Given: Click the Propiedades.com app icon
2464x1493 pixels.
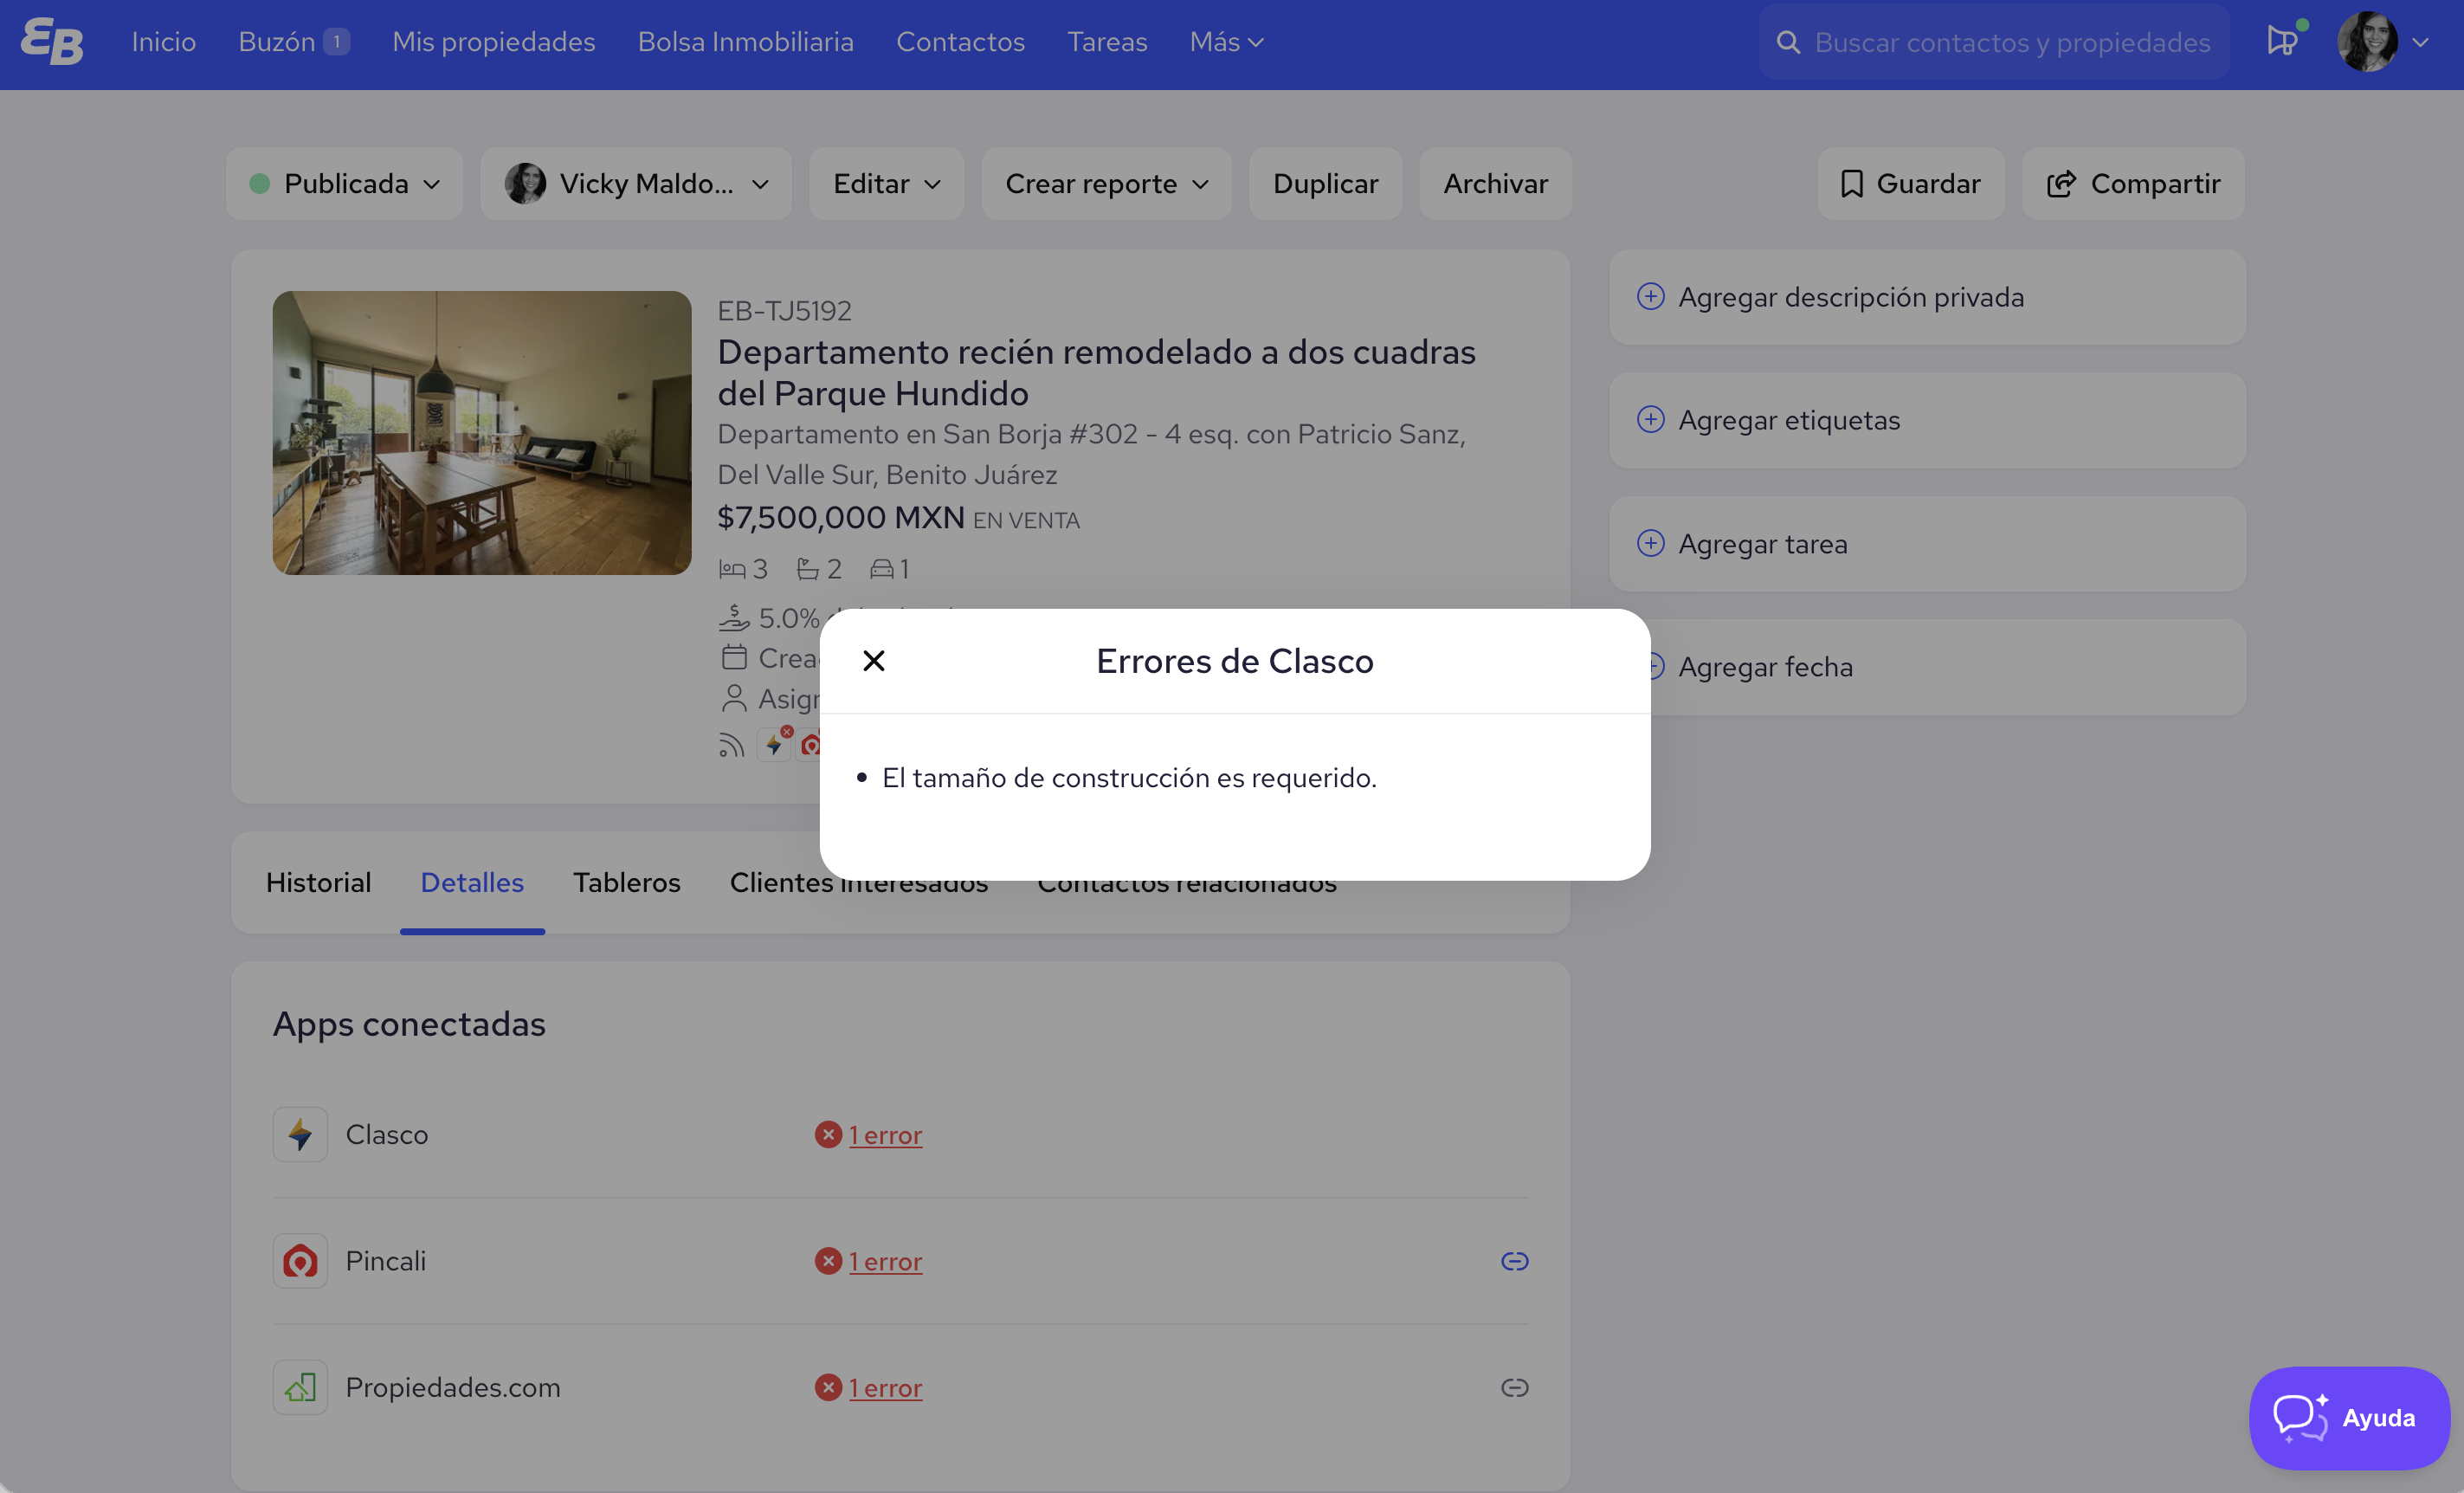Looking at the screenshot, I should [300, 1387].
